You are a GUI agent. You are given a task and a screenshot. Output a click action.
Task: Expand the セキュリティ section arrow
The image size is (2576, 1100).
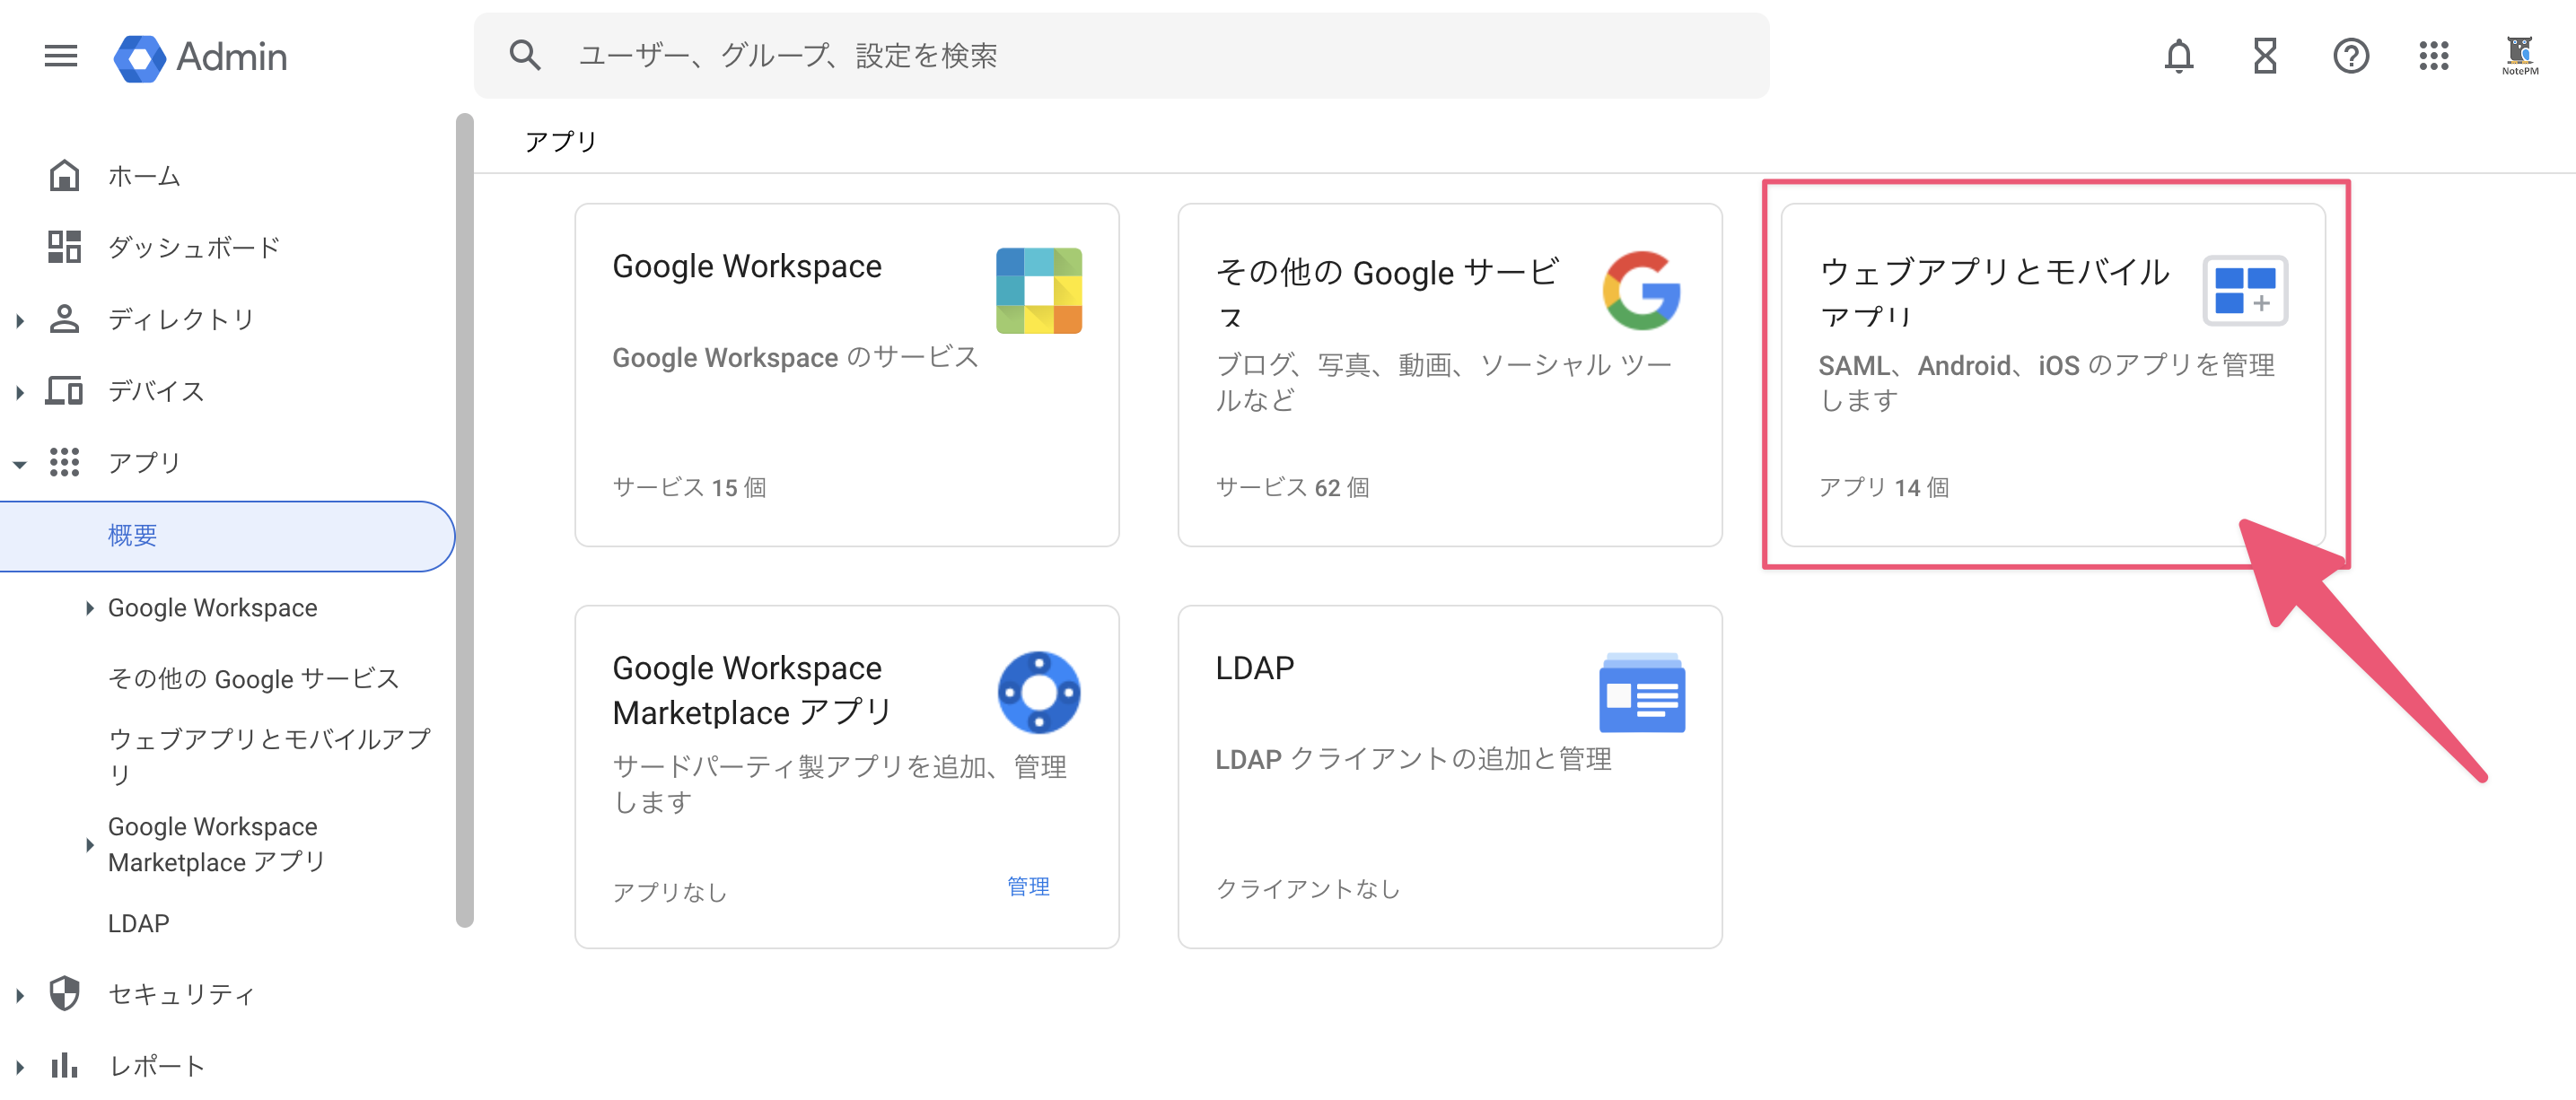(x=20, y=995)
